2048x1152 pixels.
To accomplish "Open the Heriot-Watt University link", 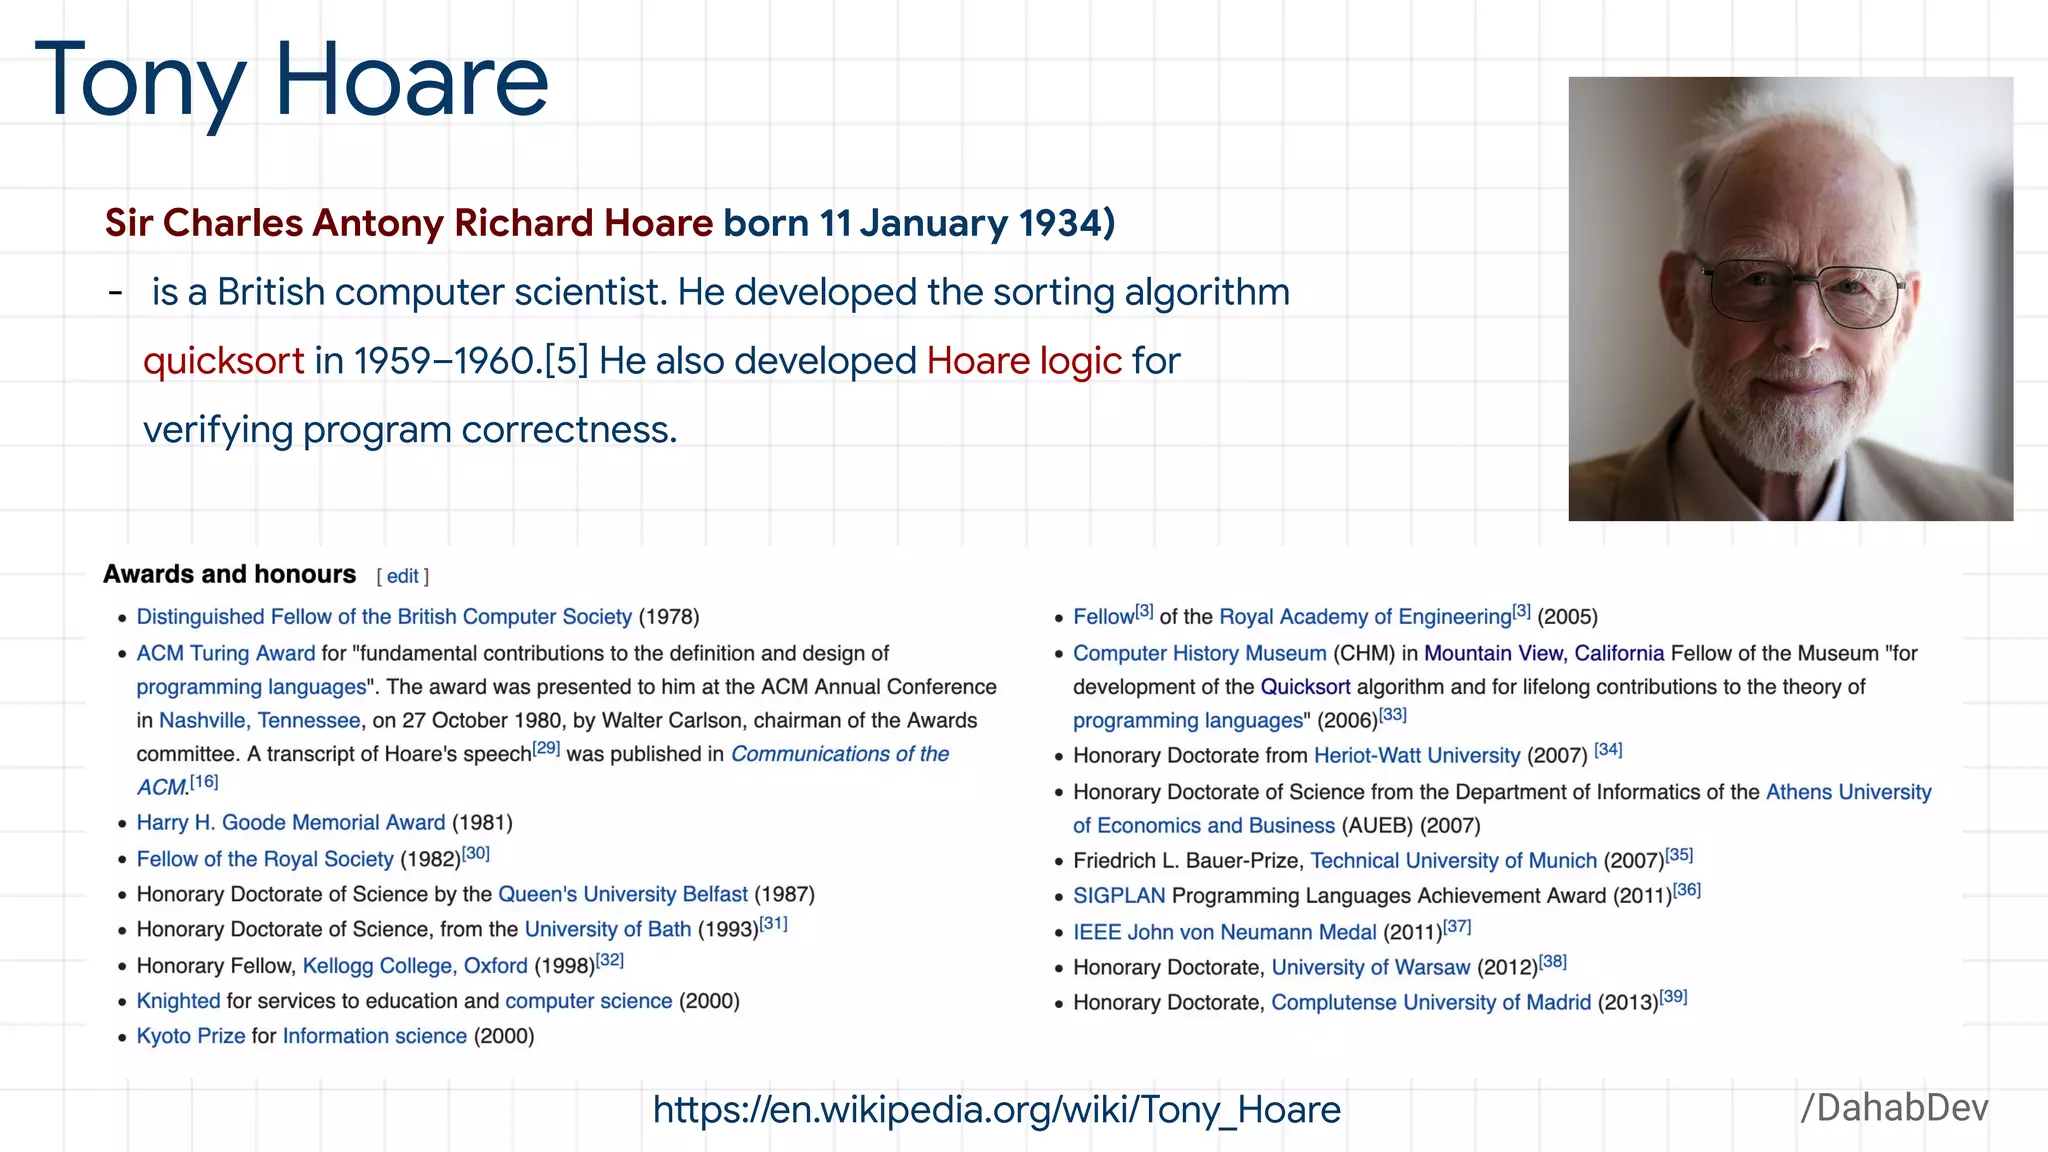I will pyautogui.click(x=1417, y=756).
